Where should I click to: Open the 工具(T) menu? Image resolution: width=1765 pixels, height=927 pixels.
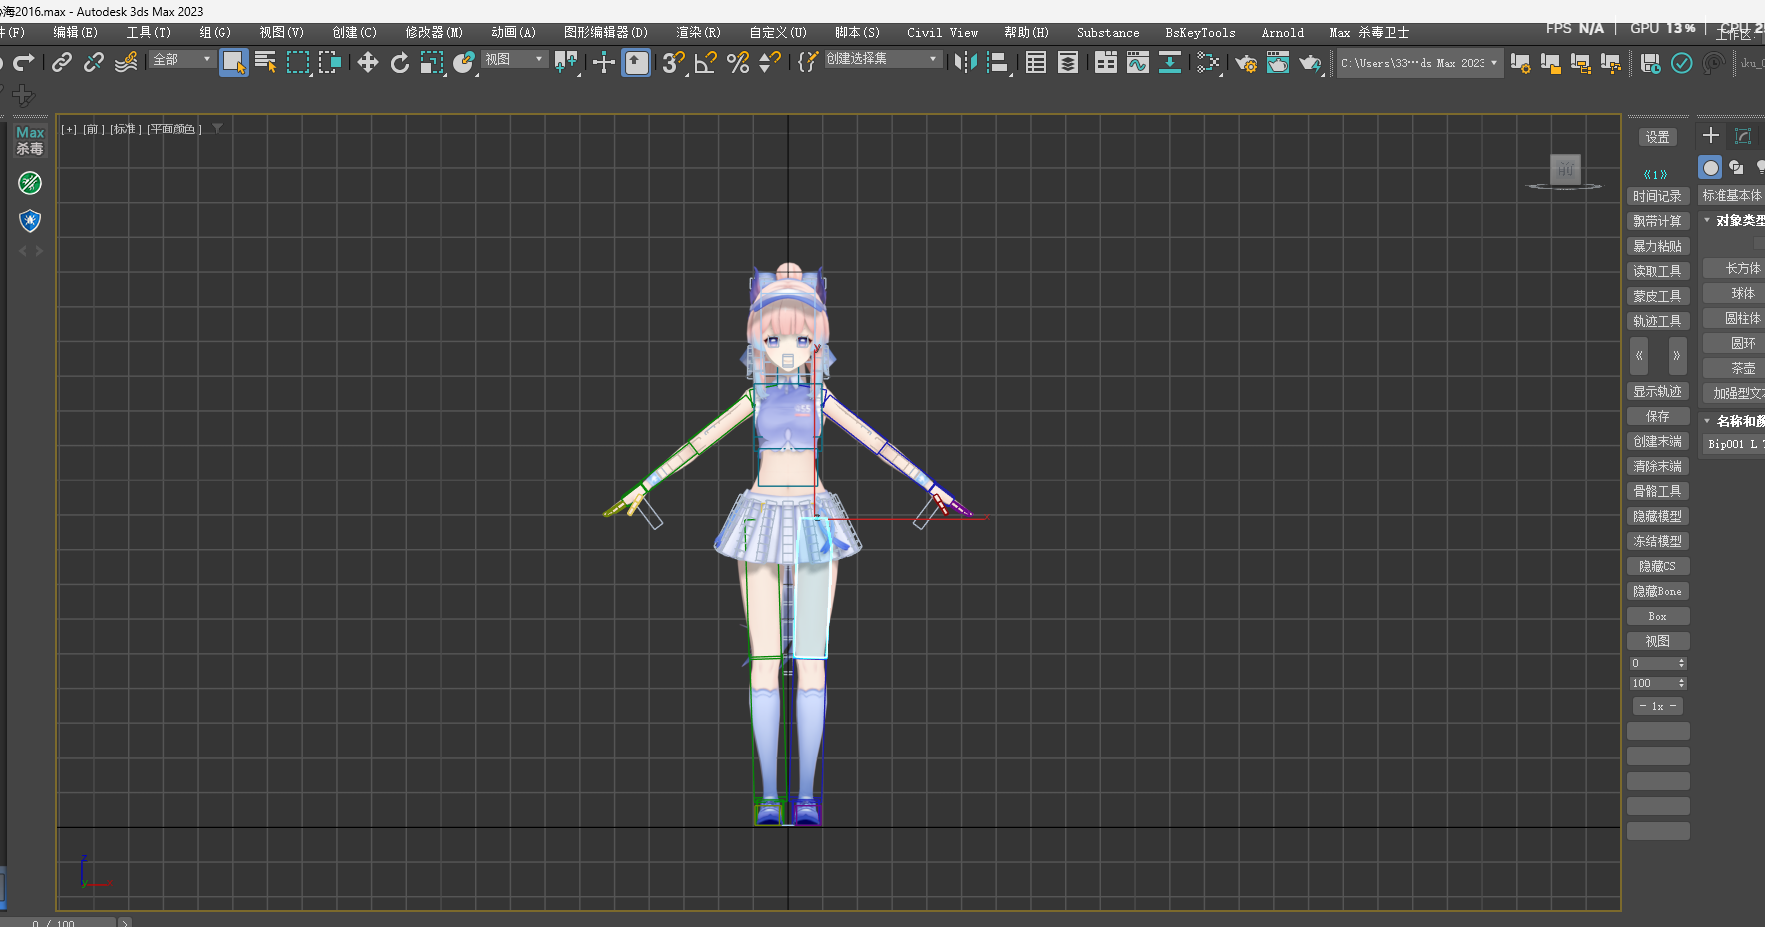(x=148, y=33)
